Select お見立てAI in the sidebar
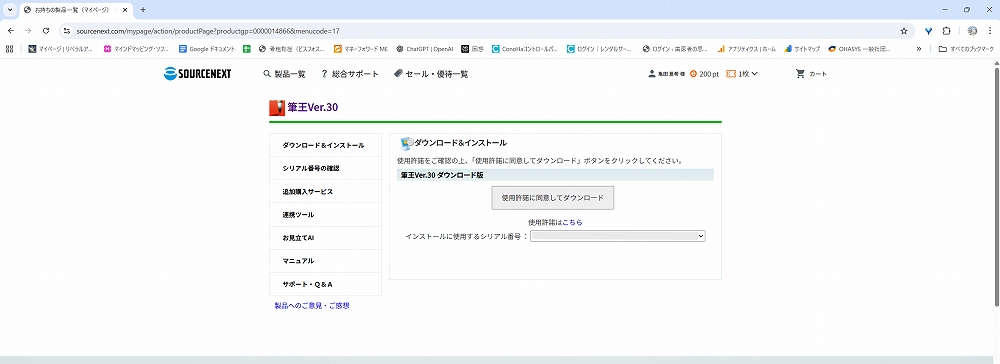Viewport: 1000px width, 364px height. [x=325, y=238]
